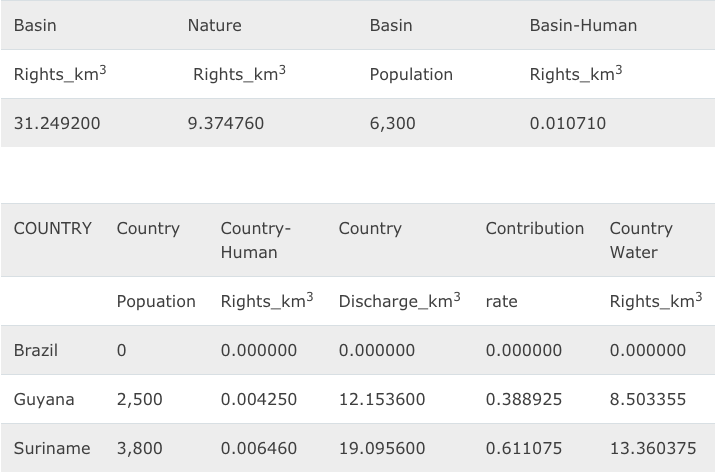Image resolution: width=715 pixels, height=474 pixels.
Task: Click the Nature header in top table
Action: click(214, 26)
